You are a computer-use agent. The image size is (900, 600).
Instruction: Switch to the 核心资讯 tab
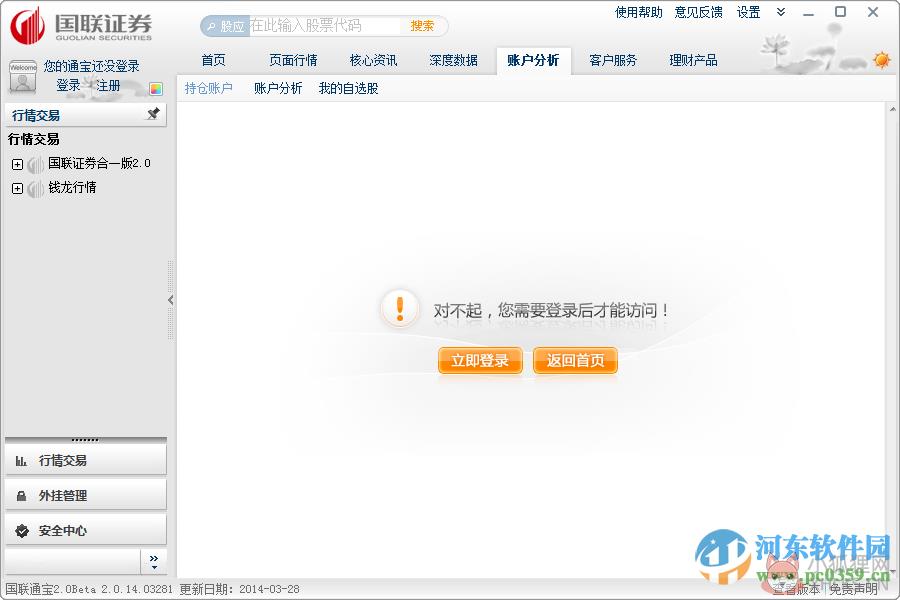click(x=373, y=60)
